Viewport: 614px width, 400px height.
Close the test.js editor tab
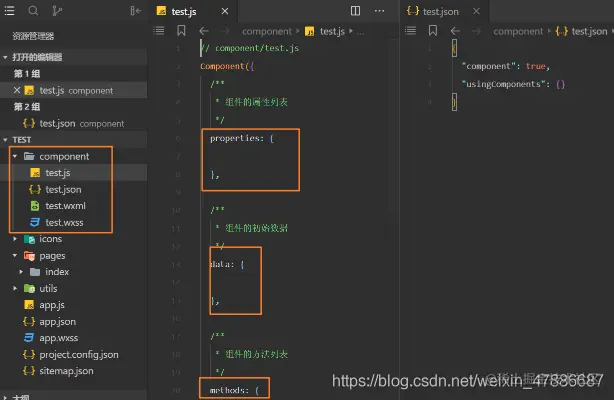[x=225, y=11]
